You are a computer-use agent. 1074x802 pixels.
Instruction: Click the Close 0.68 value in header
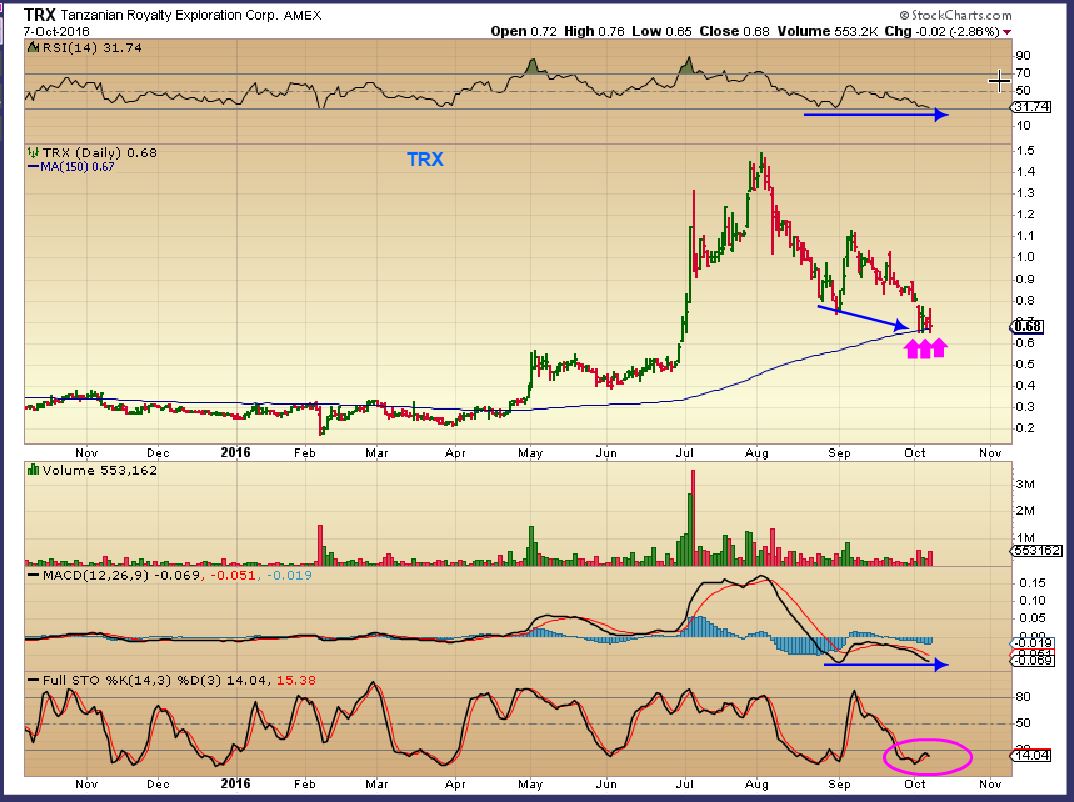coord(734,32)
